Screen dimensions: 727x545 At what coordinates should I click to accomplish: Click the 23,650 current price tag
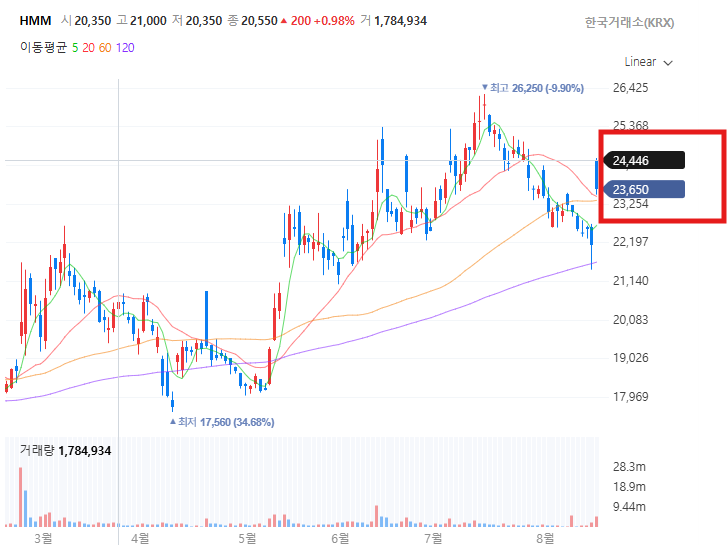(x=643, y=189)
